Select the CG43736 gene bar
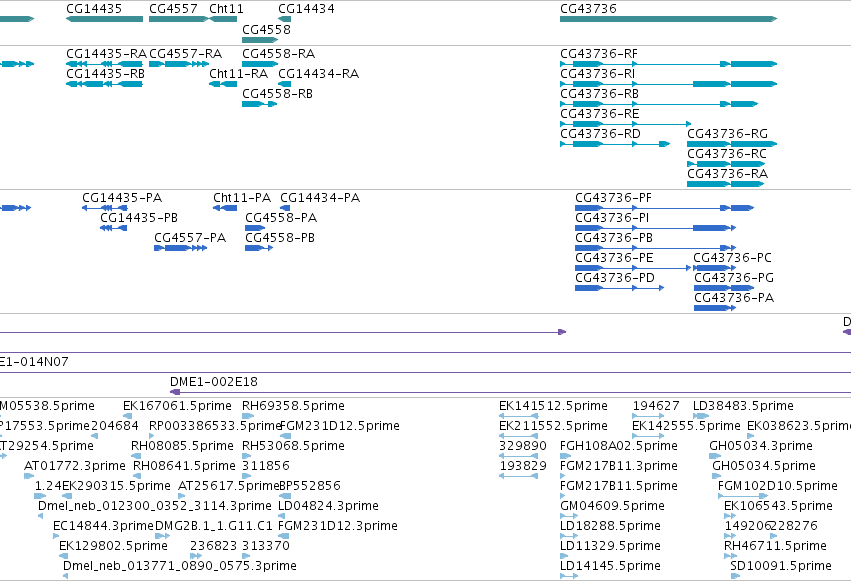This screenshot has width=851, height=581. click(669, 19)
